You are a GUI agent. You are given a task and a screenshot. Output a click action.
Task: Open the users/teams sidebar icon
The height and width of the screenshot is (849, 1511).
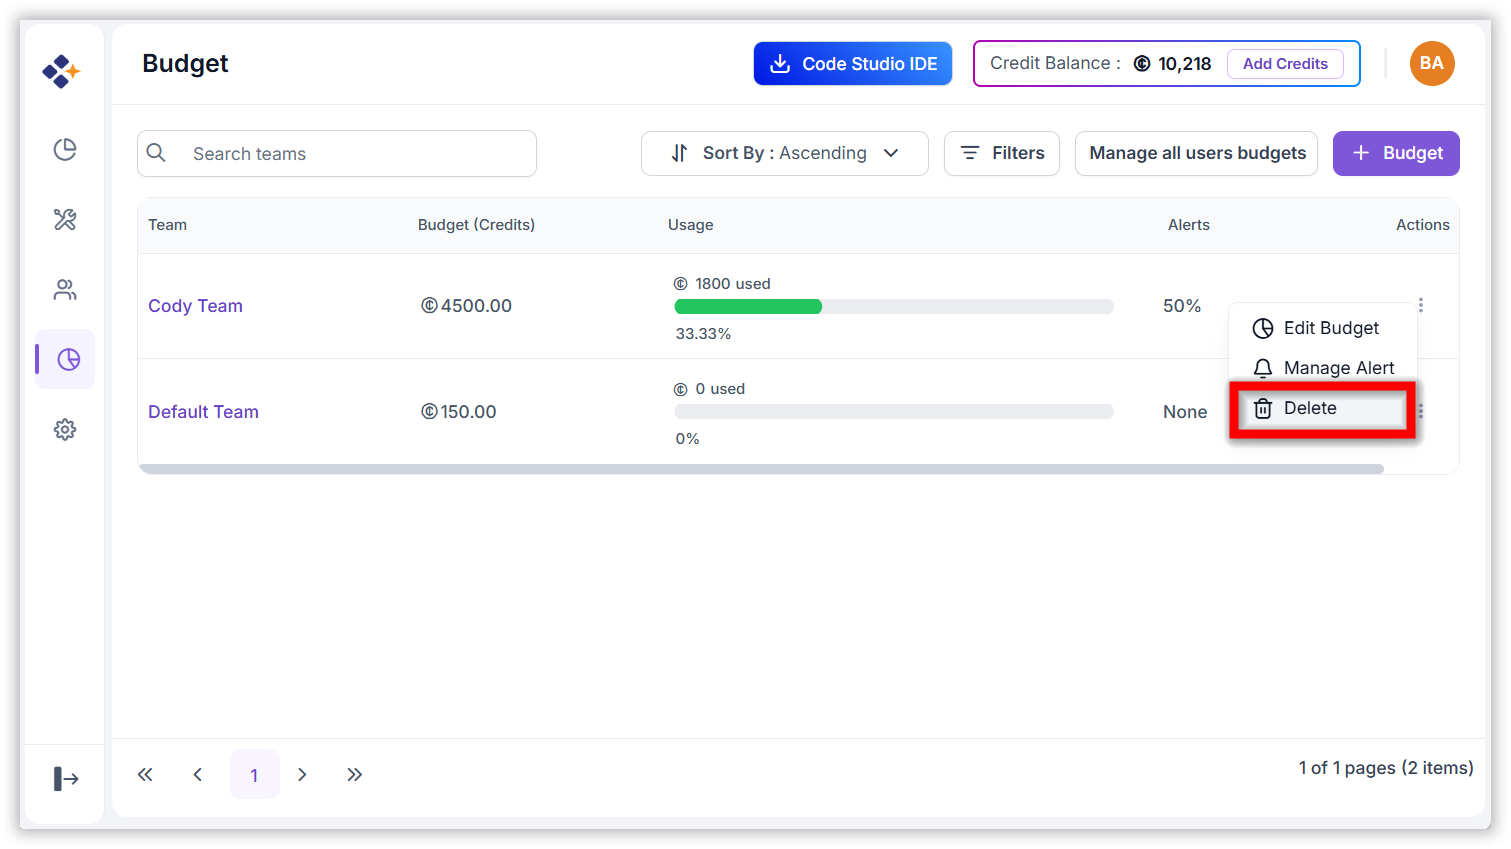tap(65, 290)
